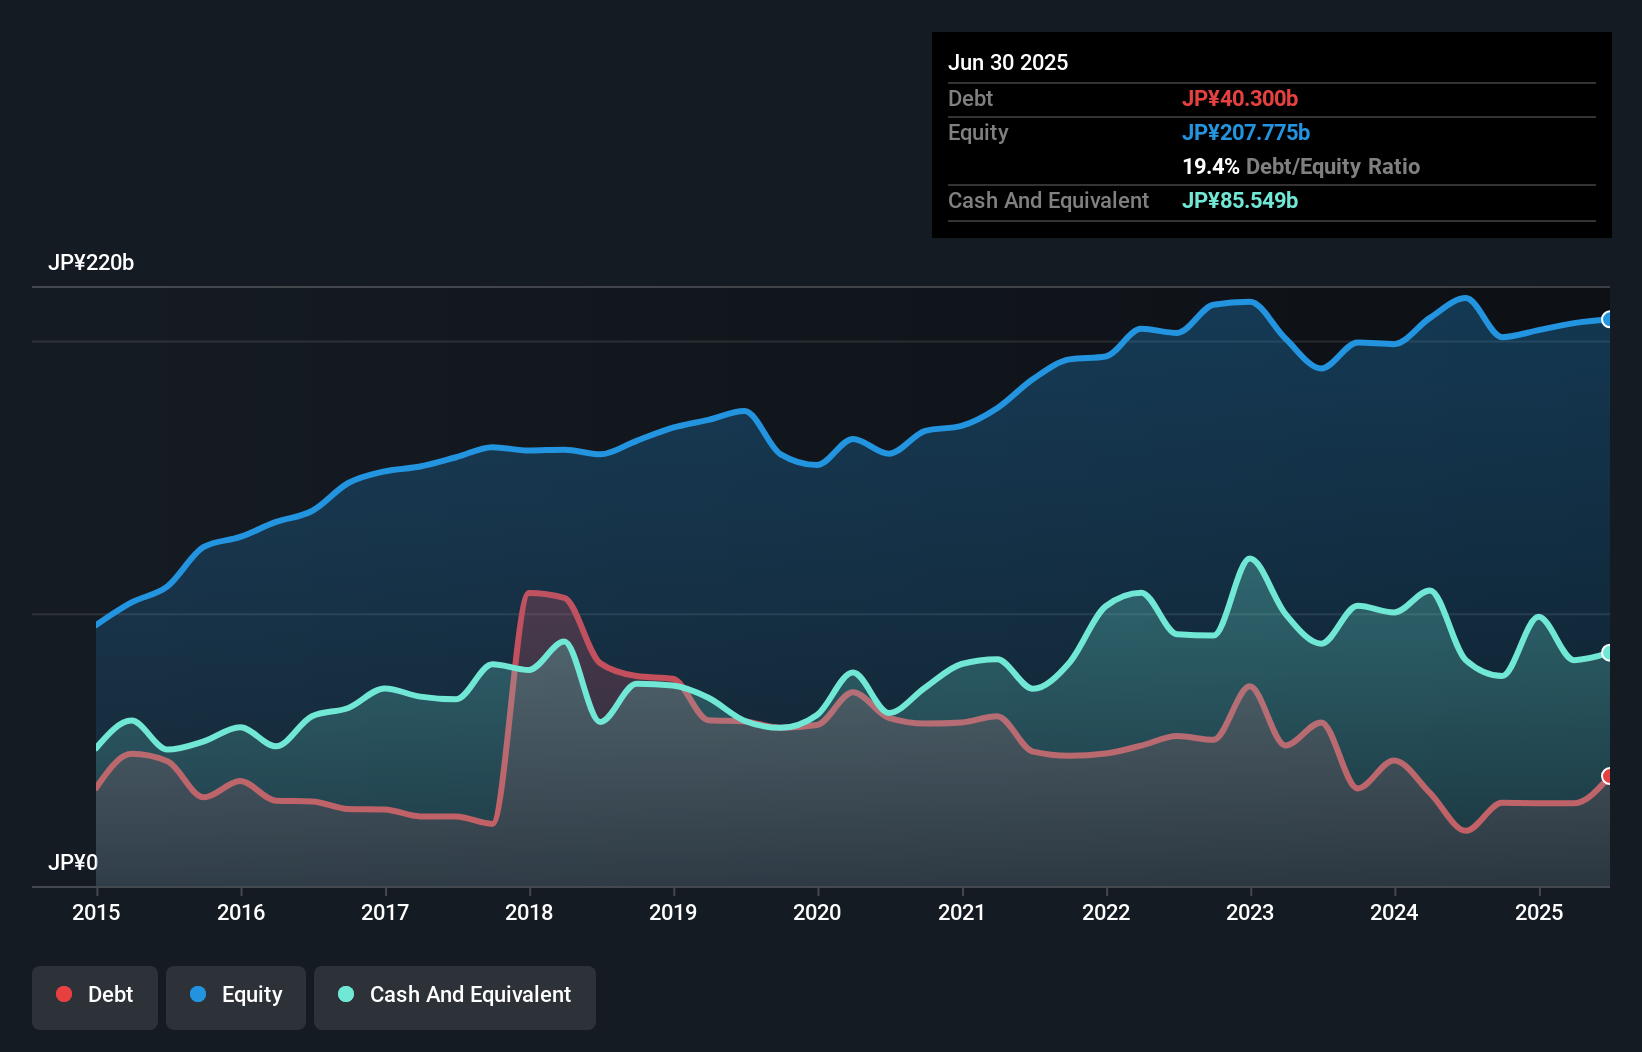
Task: Select the Cash endpoint marker on the chart
Action: point(1606,653)
